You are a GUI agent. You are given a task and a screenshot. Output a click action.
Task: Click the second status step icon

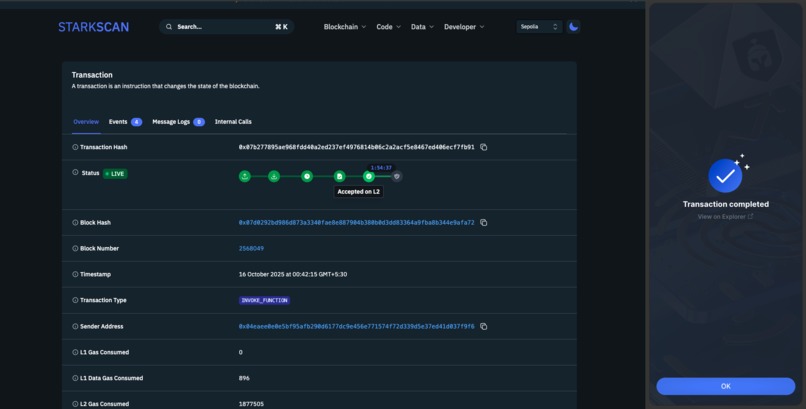click(274, 176)
